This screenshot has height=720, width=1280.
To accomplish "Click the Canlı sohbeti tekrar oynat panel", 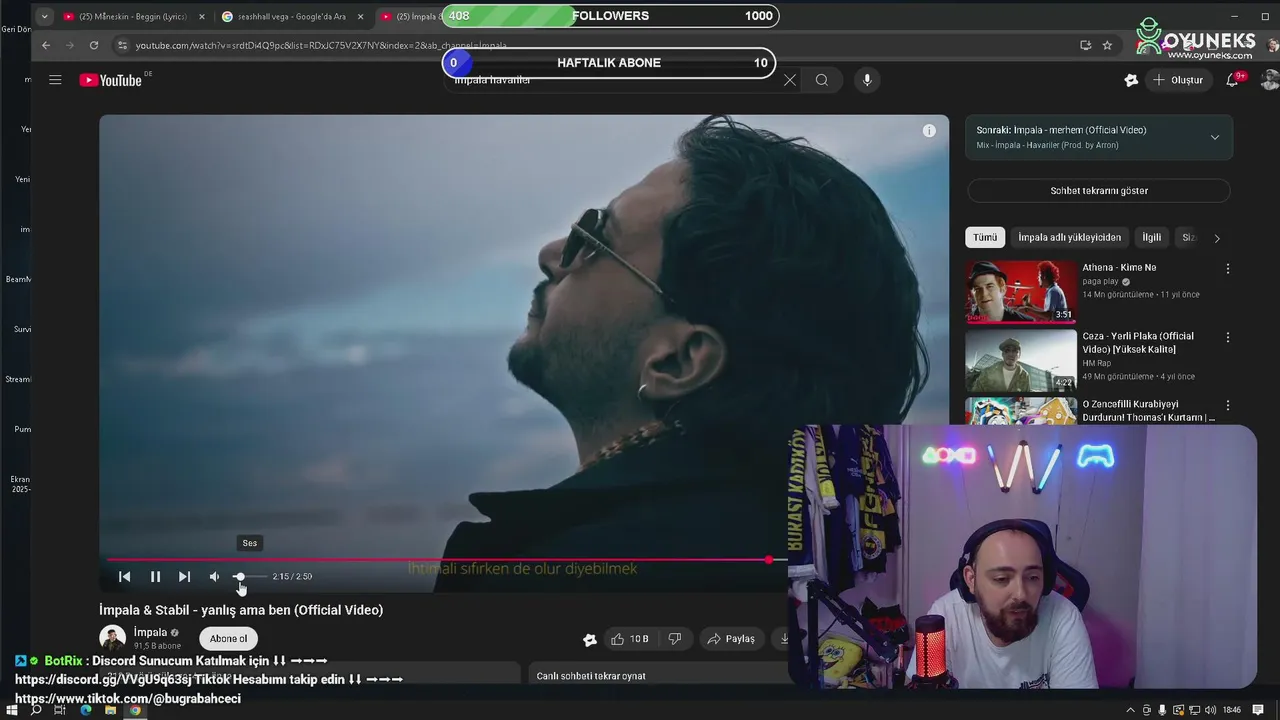I will click(x=660, y=676).
